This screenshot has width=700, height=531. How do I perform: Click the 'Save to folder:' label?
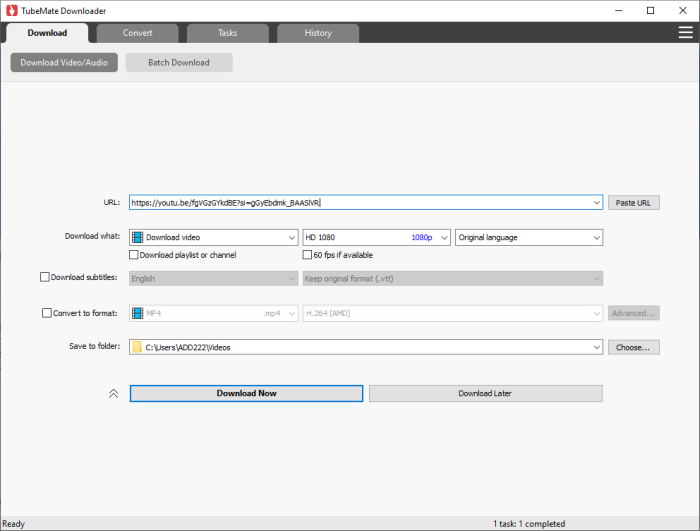(95, 346)
